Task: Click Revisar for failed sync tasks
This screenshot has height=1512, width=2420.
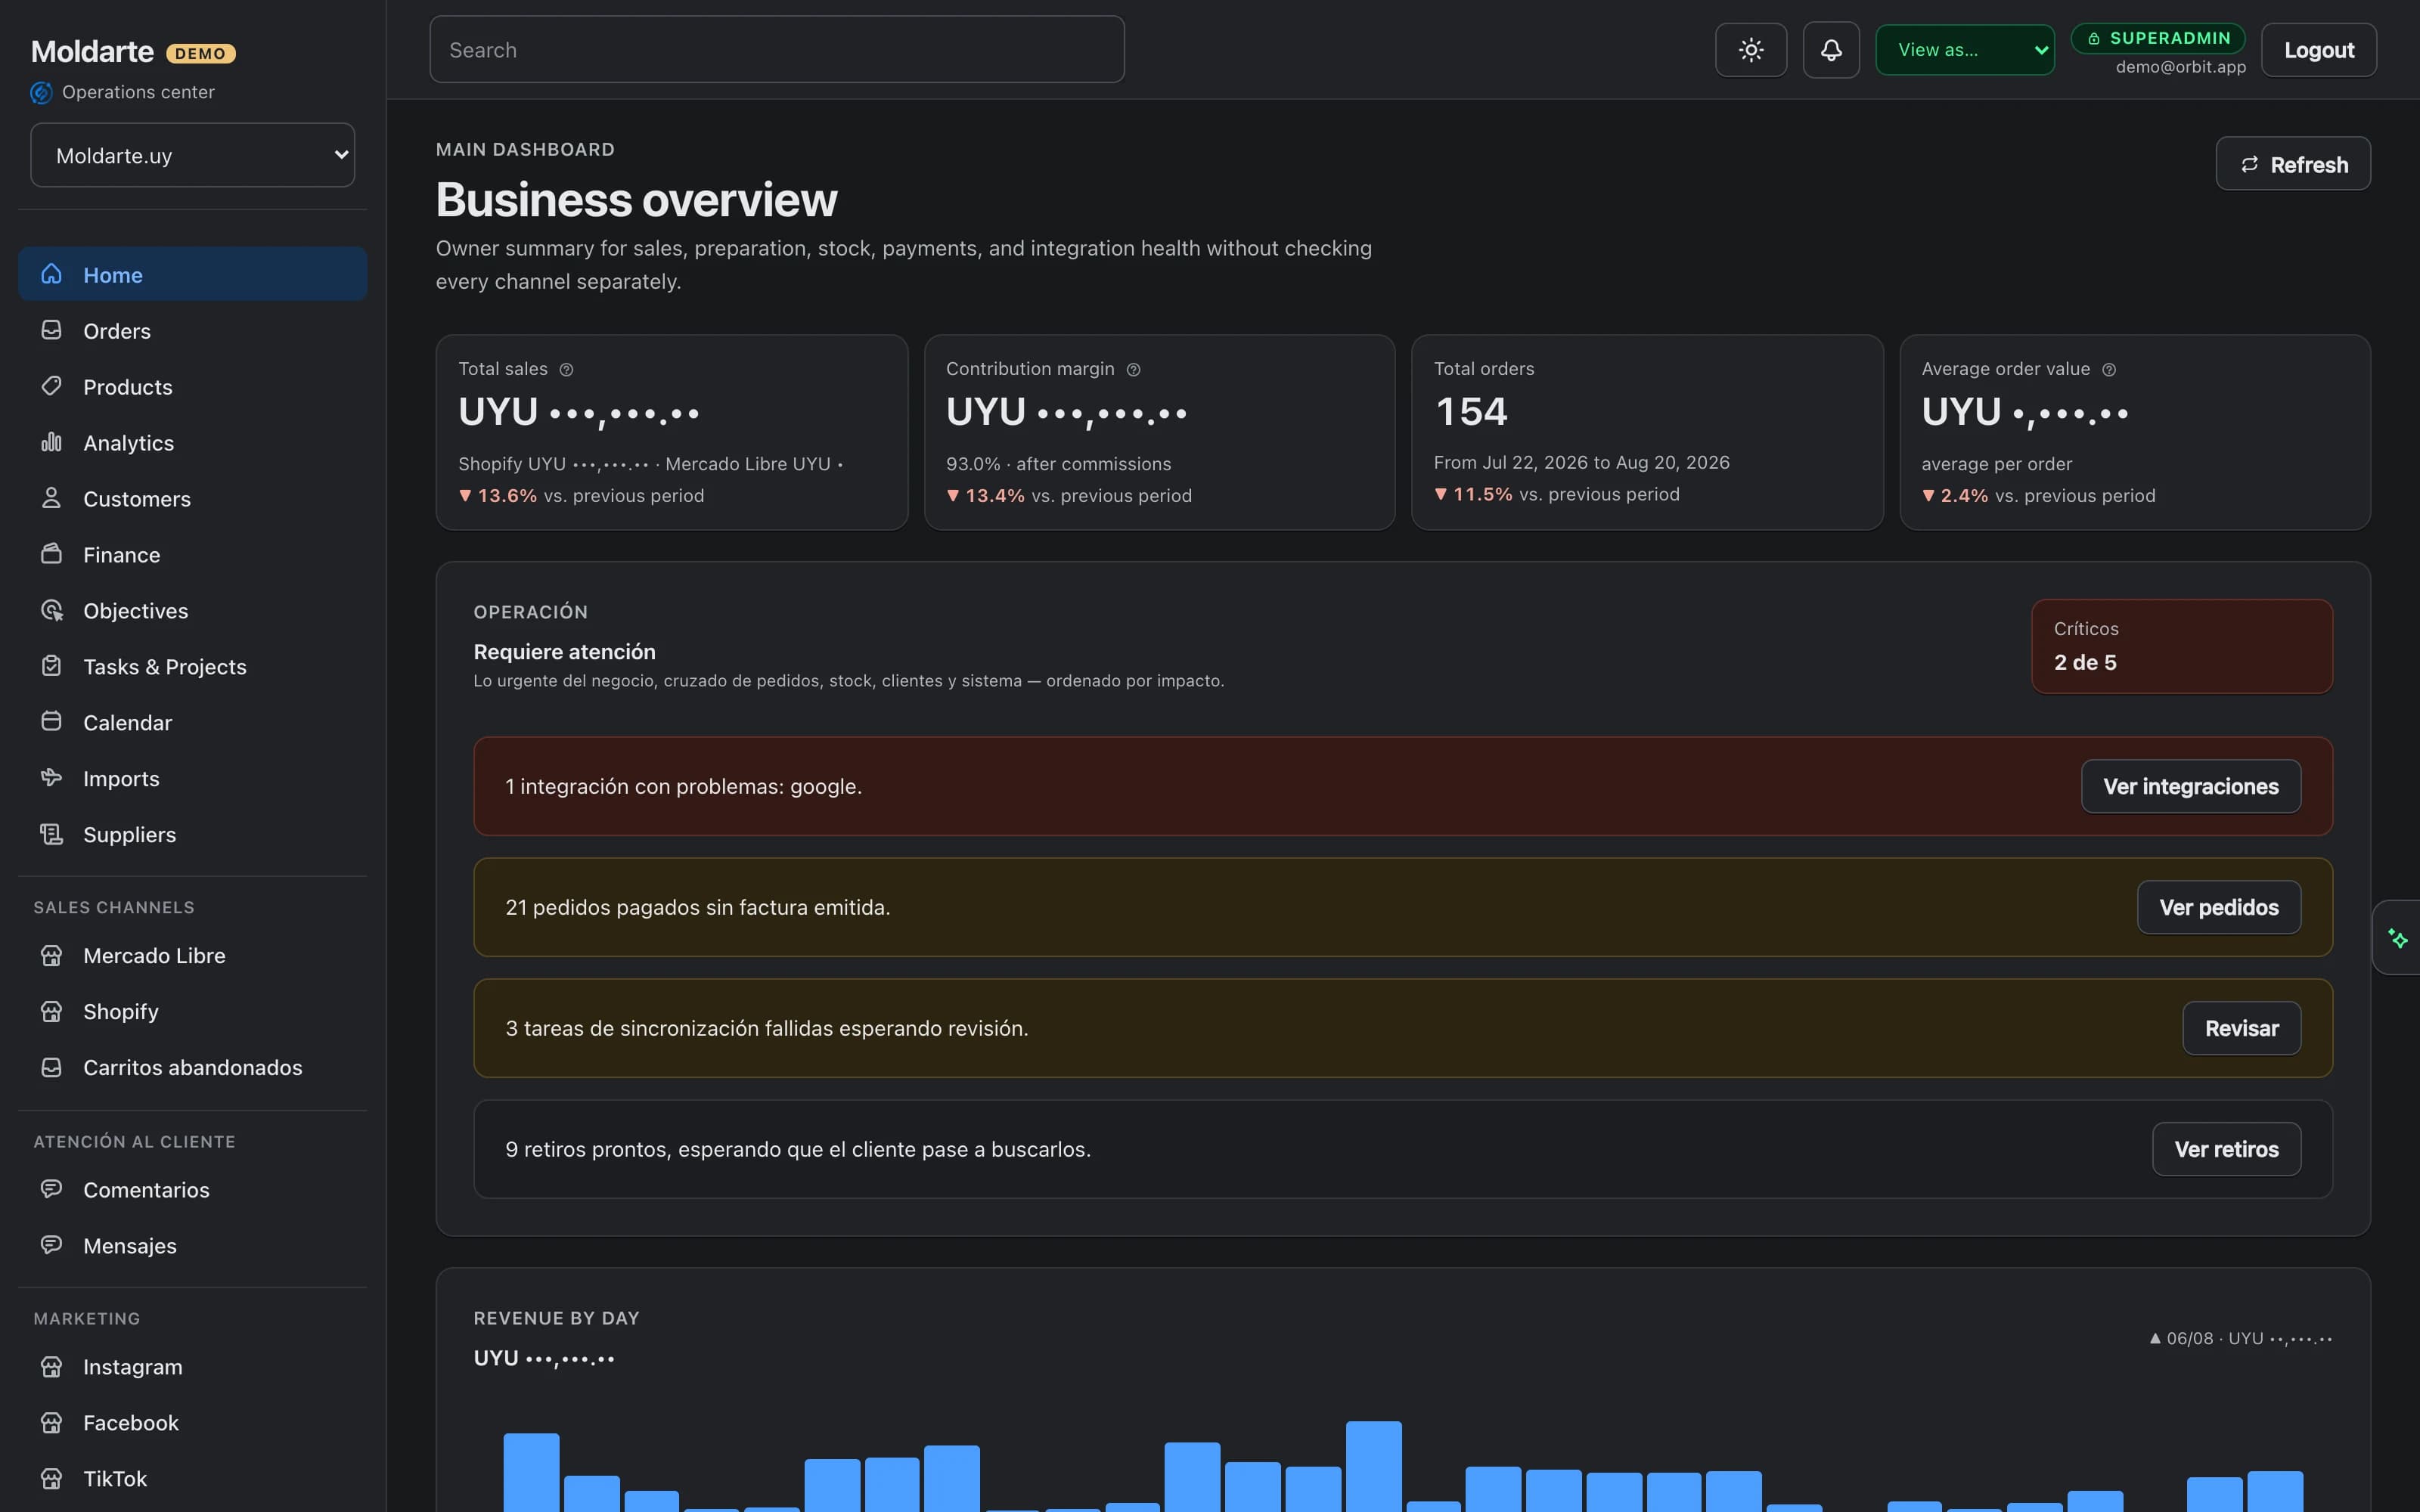Action: 2242,1028
